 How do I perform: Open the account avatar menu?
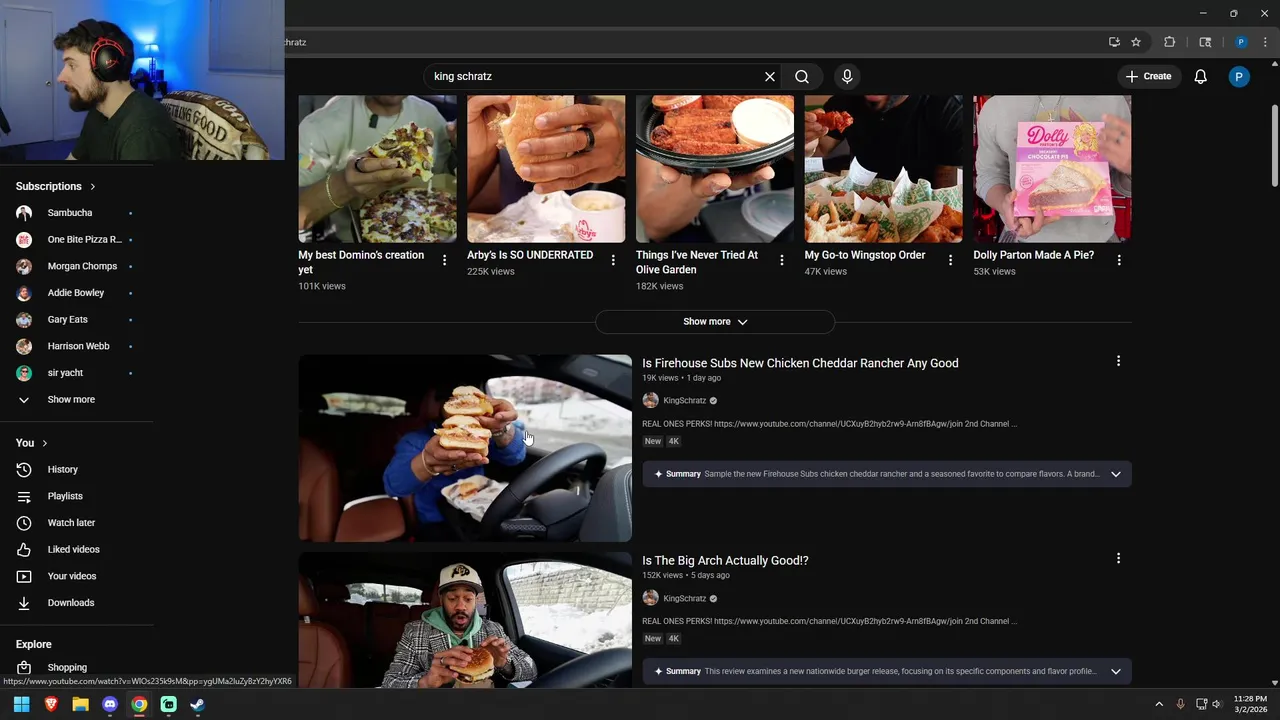coord(1239,77)
